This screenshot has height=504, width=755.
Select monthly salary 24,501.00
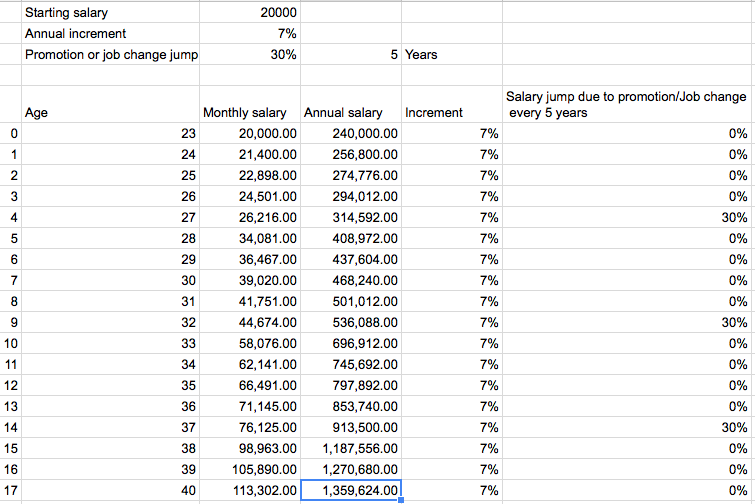tap(250, 196)
